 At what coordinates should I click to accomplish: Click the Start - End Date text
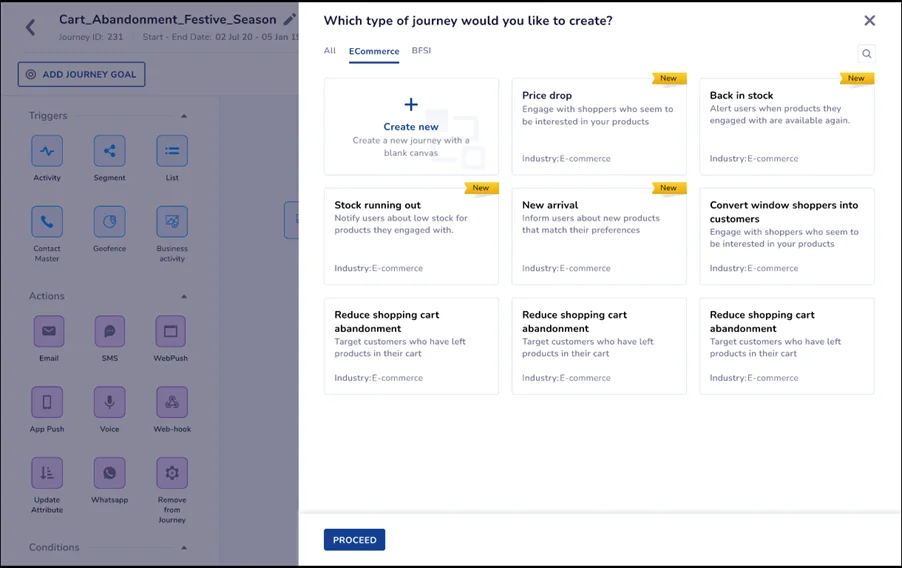220,37
